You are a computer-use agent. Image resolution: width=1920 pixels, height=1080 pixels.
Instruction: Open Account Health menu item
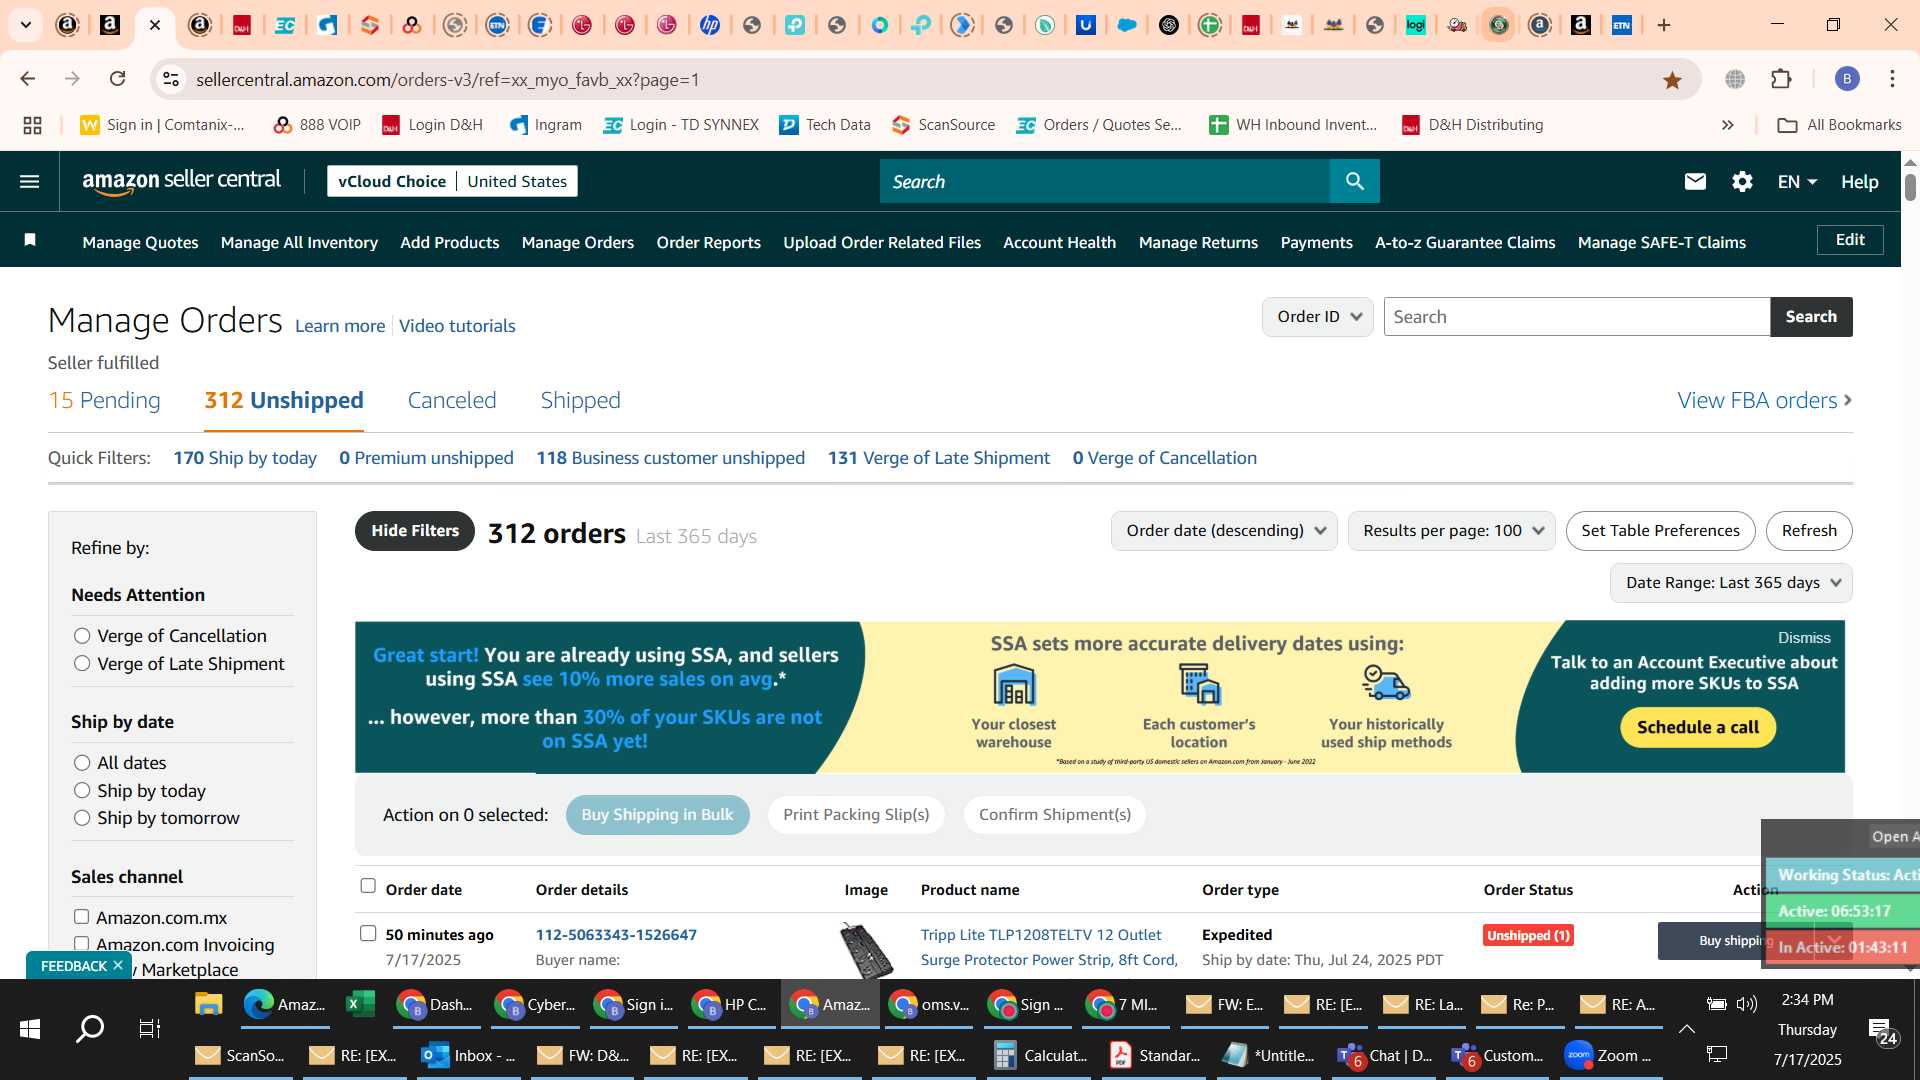click(x=1059, y=243)
